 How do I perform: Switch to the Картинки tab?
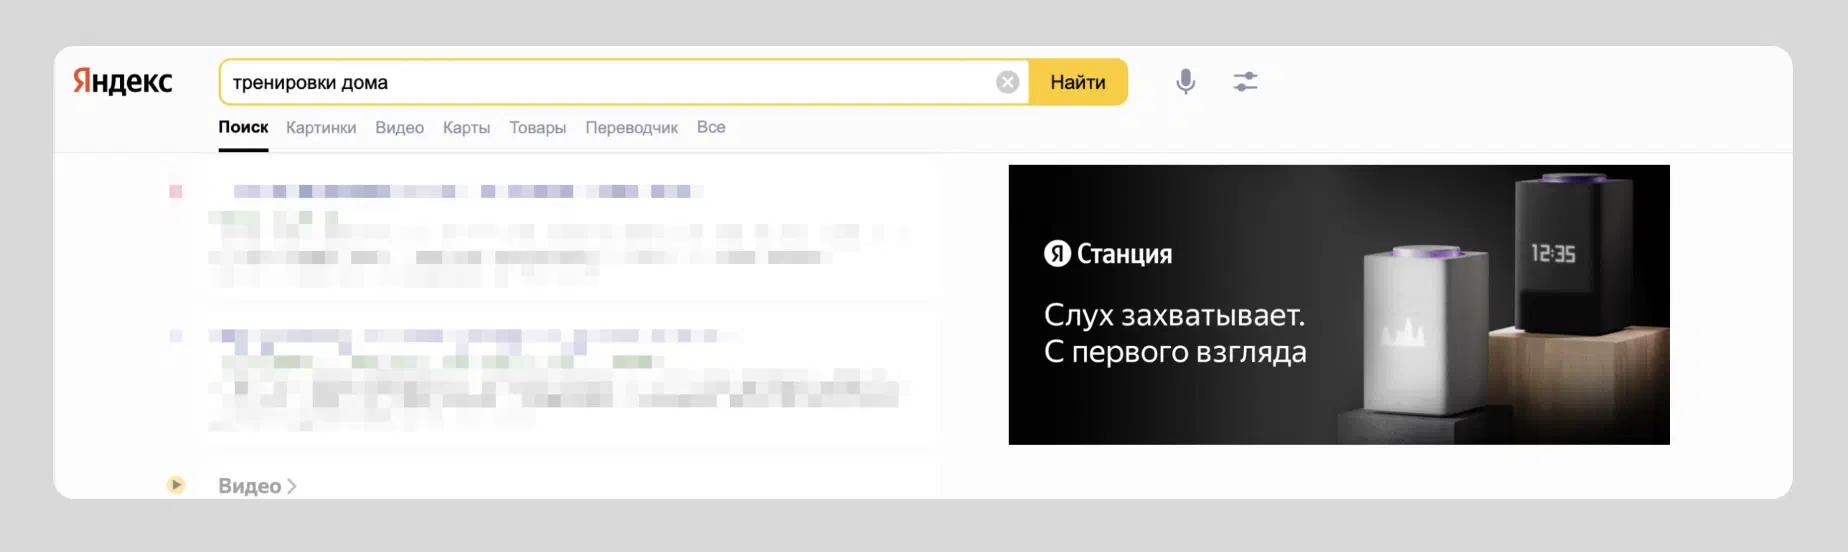point(321,128)
